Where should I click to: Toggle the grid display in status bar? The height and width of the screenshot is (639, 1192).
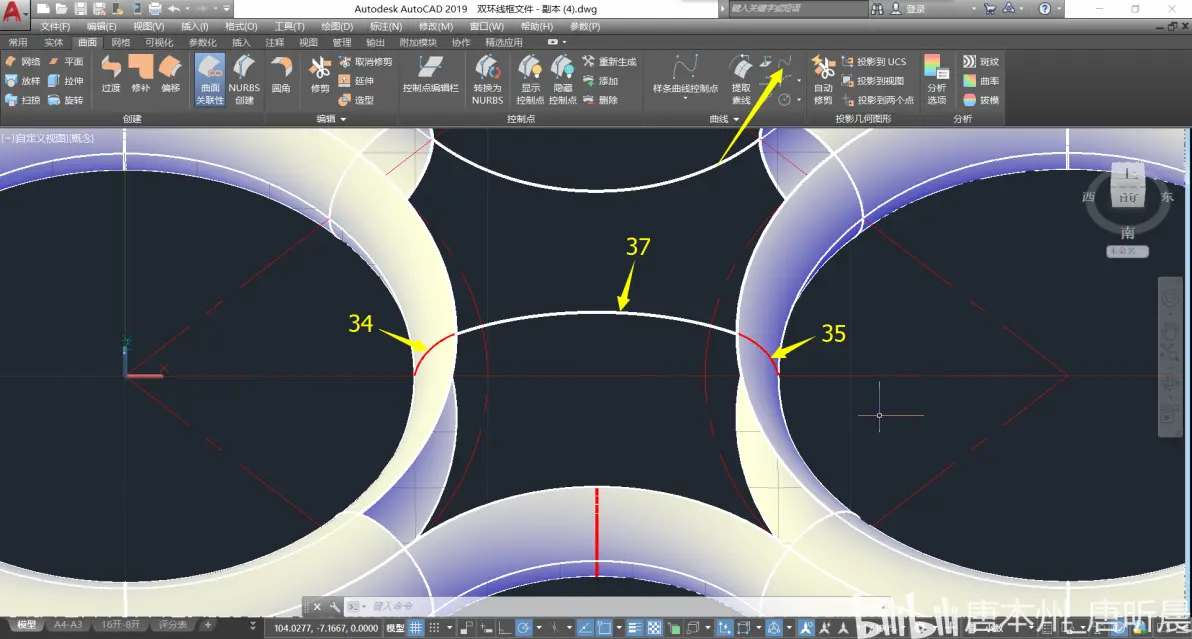(416, 628)
